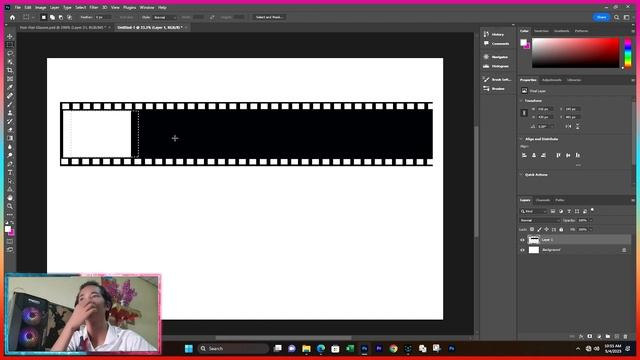Select the Zoom tool
This screenshot has height=360, width=640.
pos(10,206)
